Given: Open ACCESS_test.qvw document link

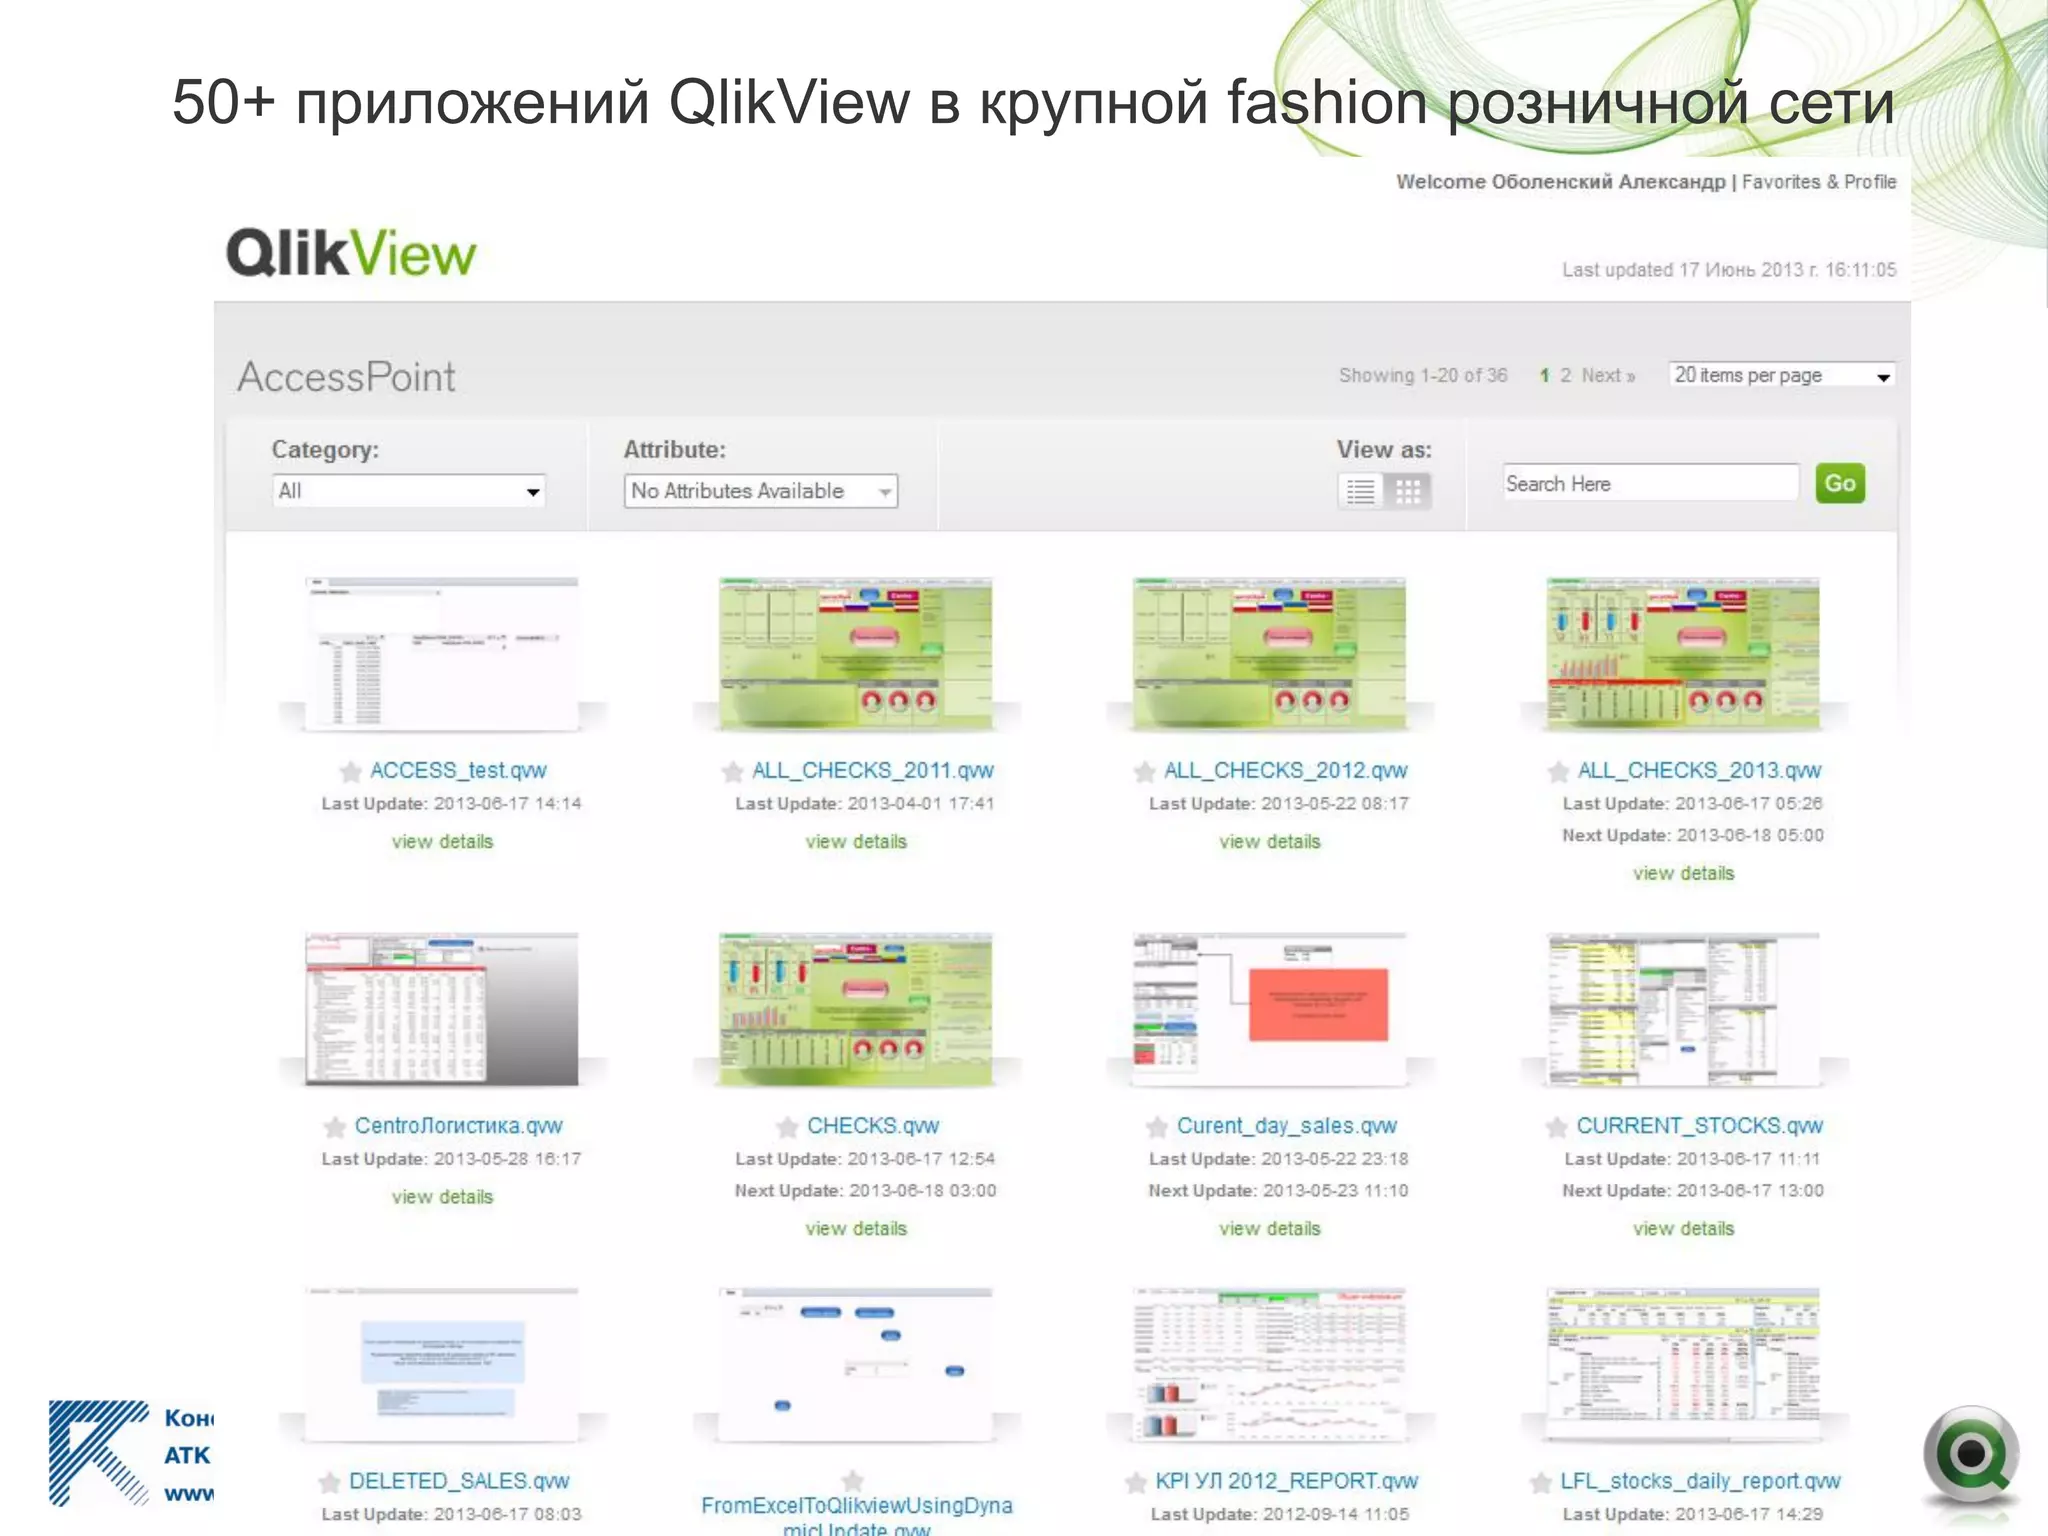Looking at the screenshot, I should tap(458, 770).
